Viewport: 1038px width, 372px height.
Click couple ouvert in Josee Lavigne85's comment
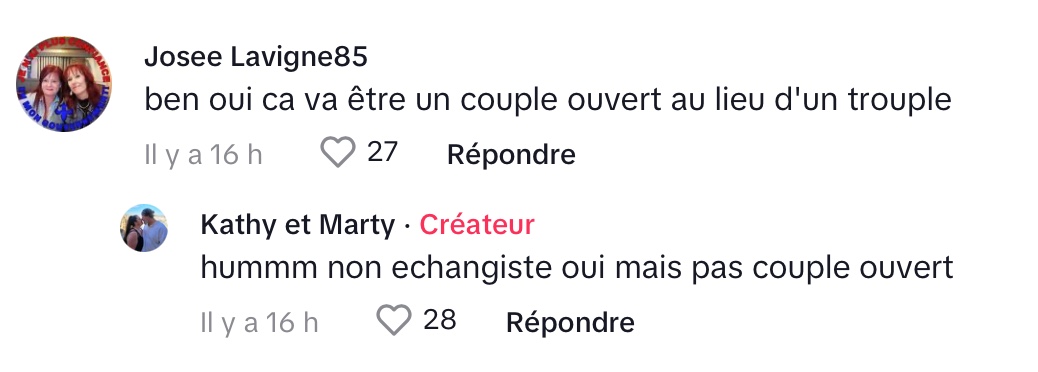(x=561, y=101)
